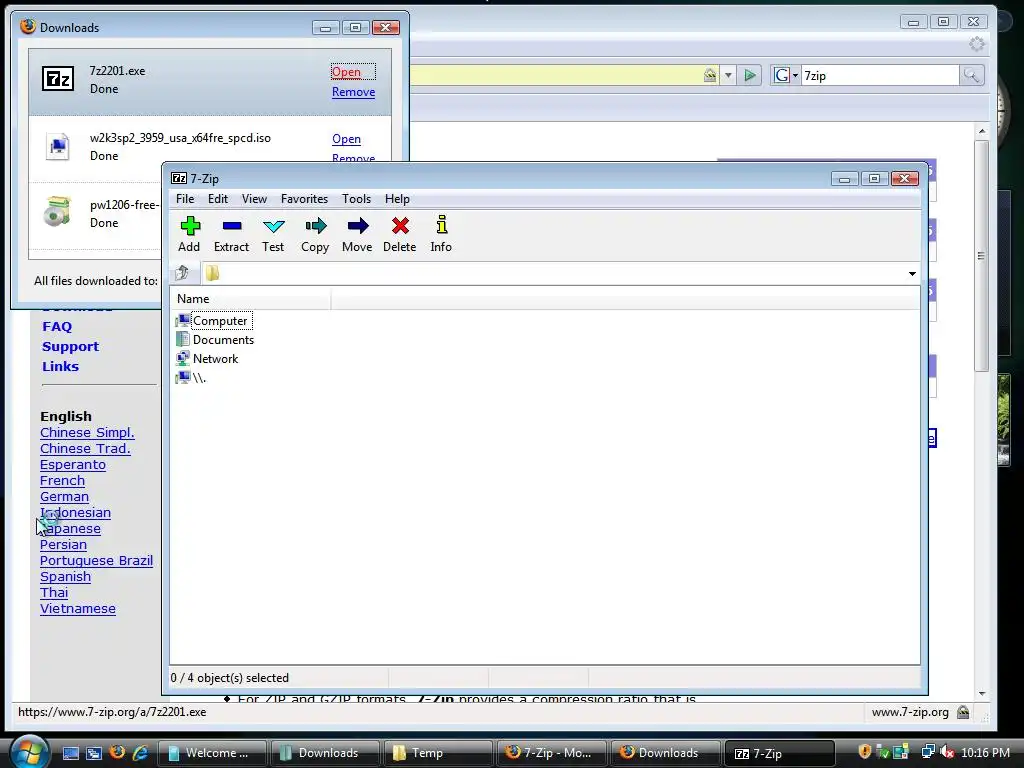Viewport: 1024px width, 768px height.
Task: Click the Internet Explorer quick launch icon
Action: [x=140, y=752]
